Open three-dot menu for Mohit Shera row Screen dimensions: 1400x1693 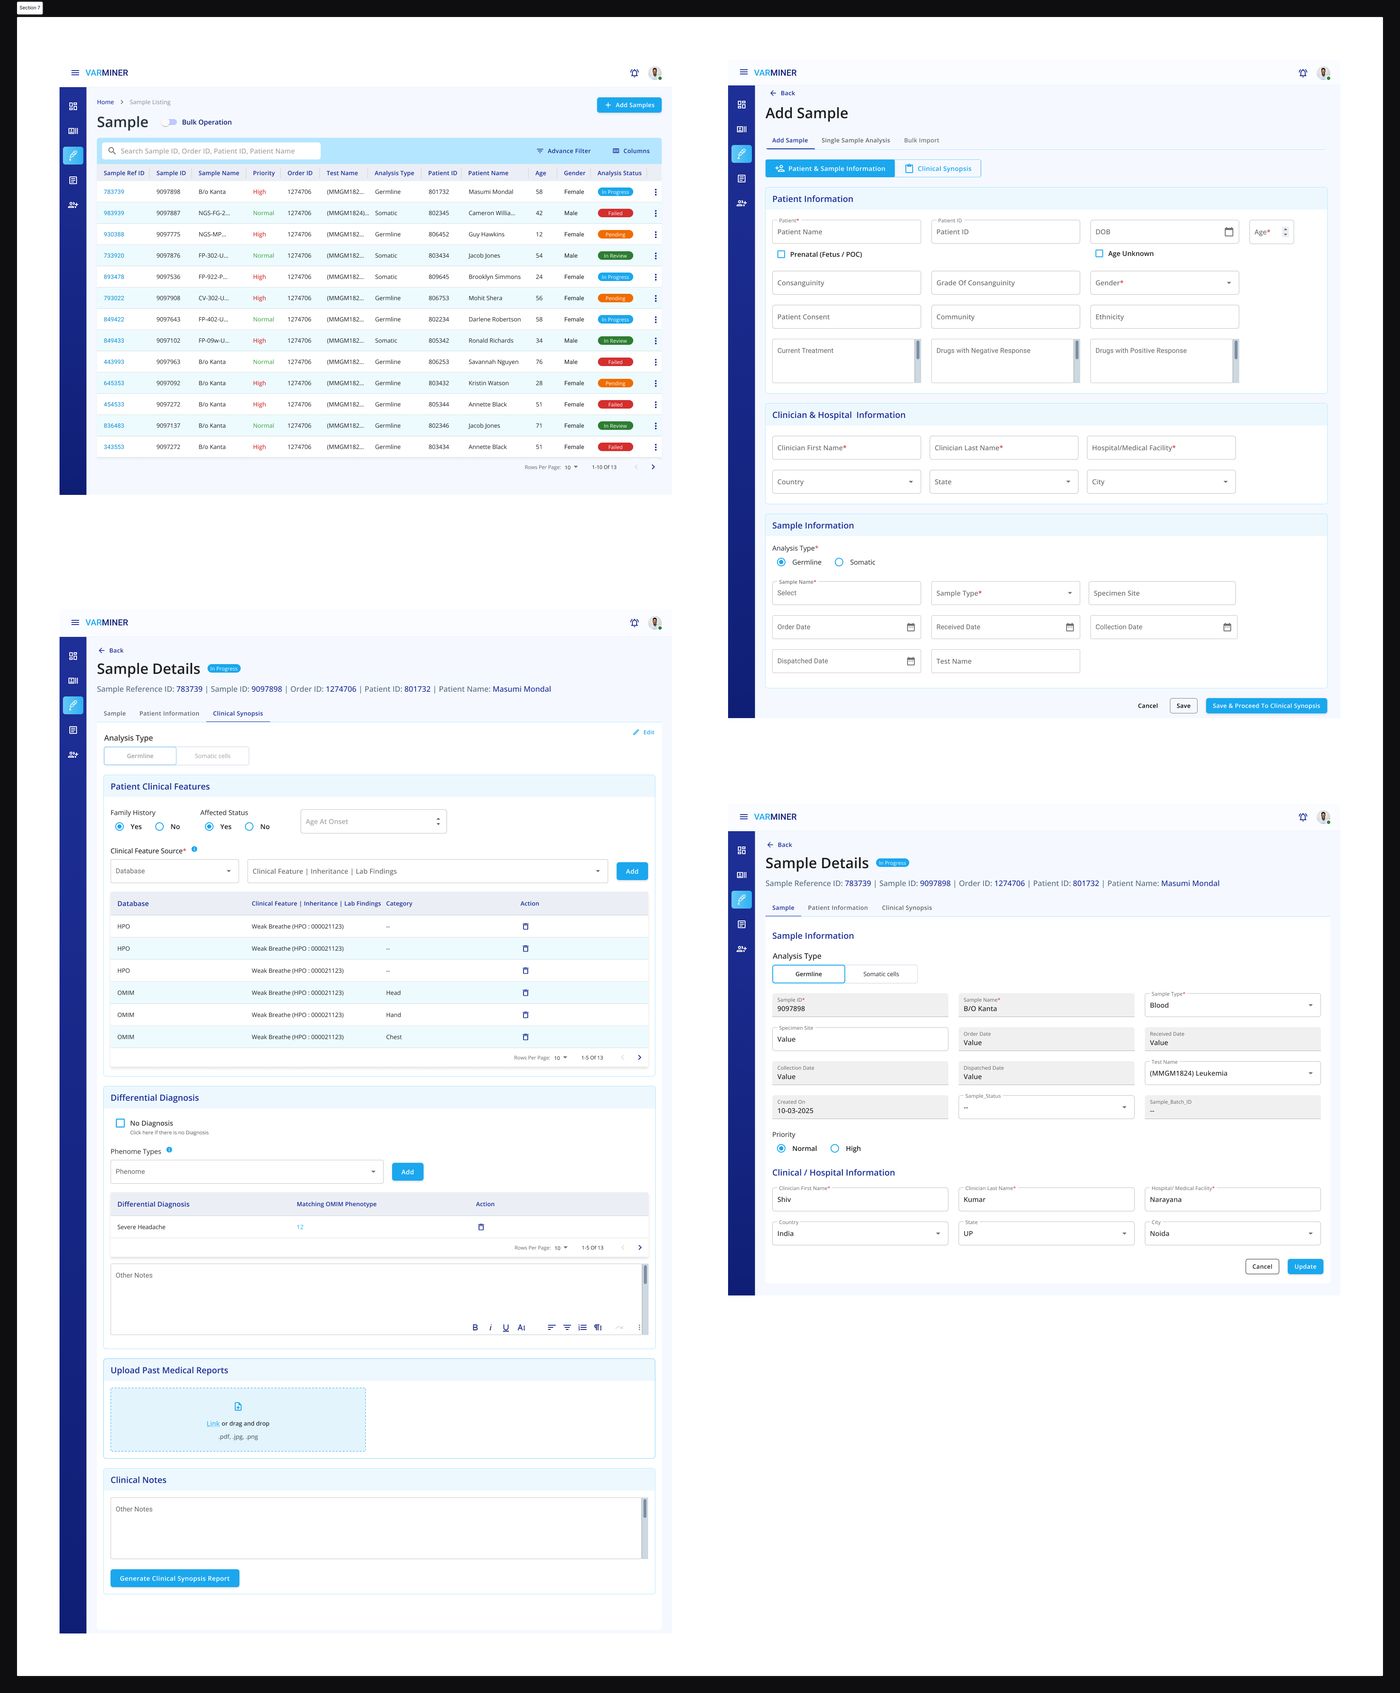tap(656, 298)
